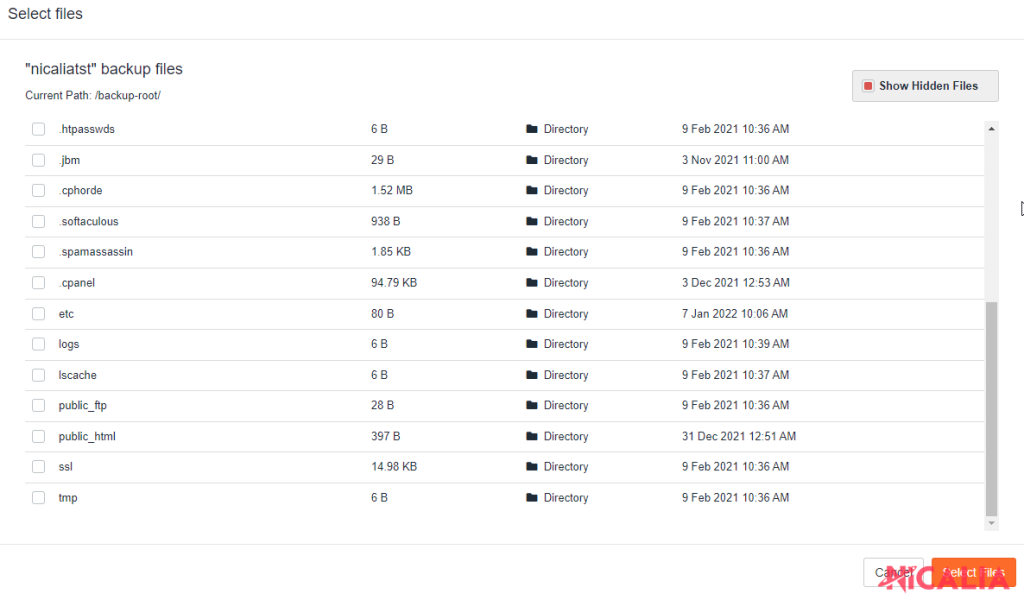
Task: Tick the .cpanel checkbox
Action: 38,283
